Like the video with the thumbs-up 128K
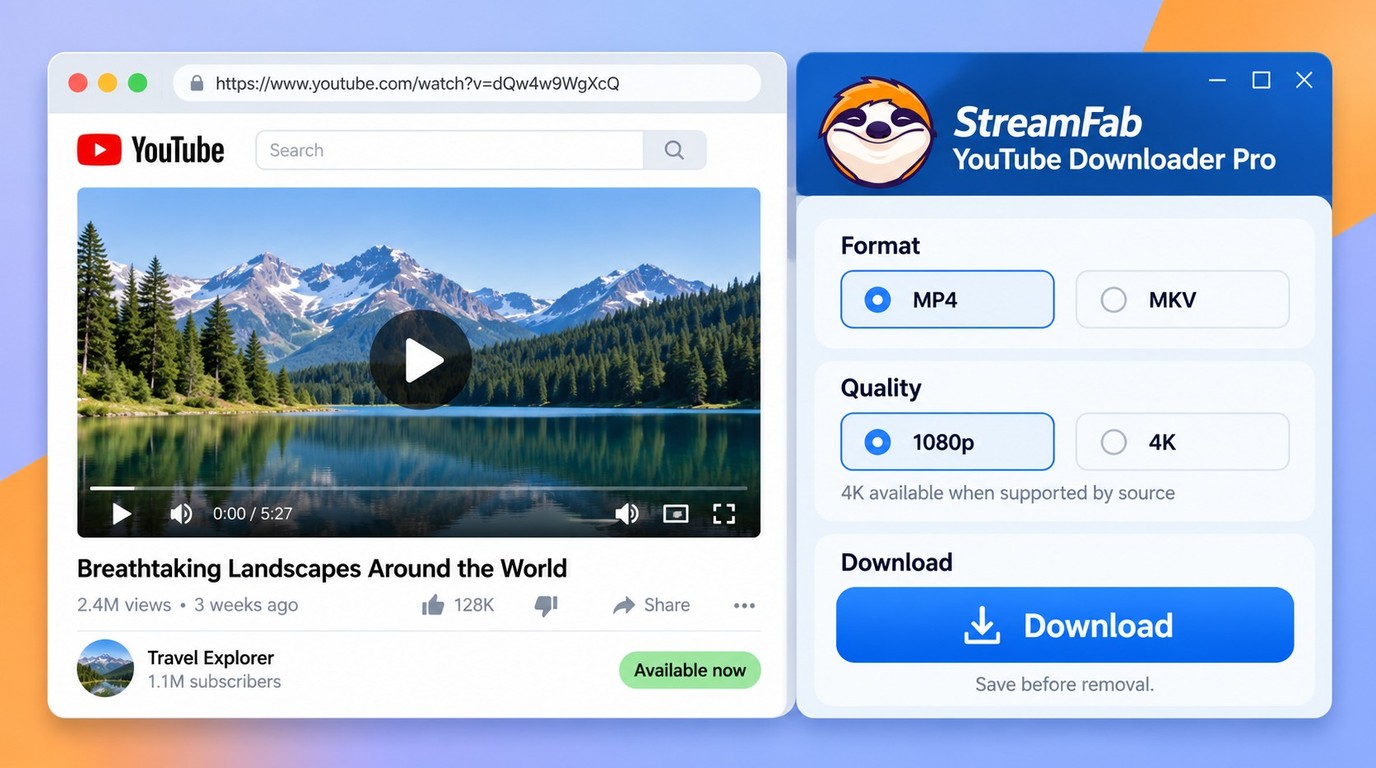The image size is (1376, 768). point(458,605)
